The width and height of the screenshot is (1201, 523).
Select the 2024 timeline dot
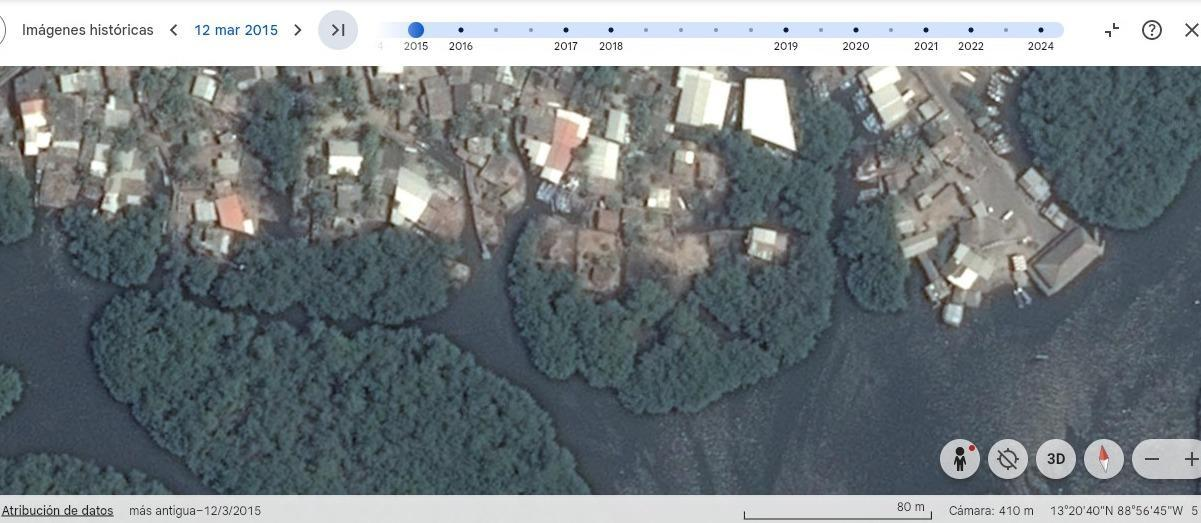1041,30
